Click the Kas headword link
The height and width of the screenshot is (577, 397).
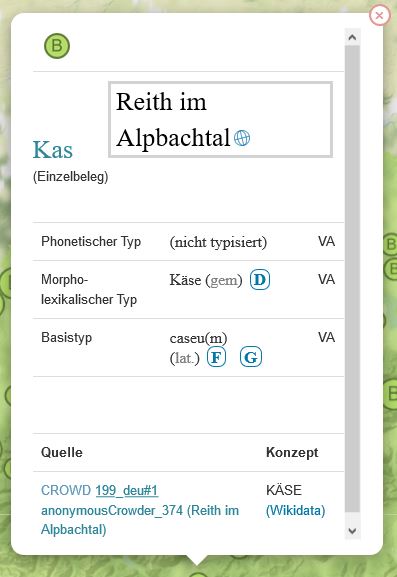(53, 150)
